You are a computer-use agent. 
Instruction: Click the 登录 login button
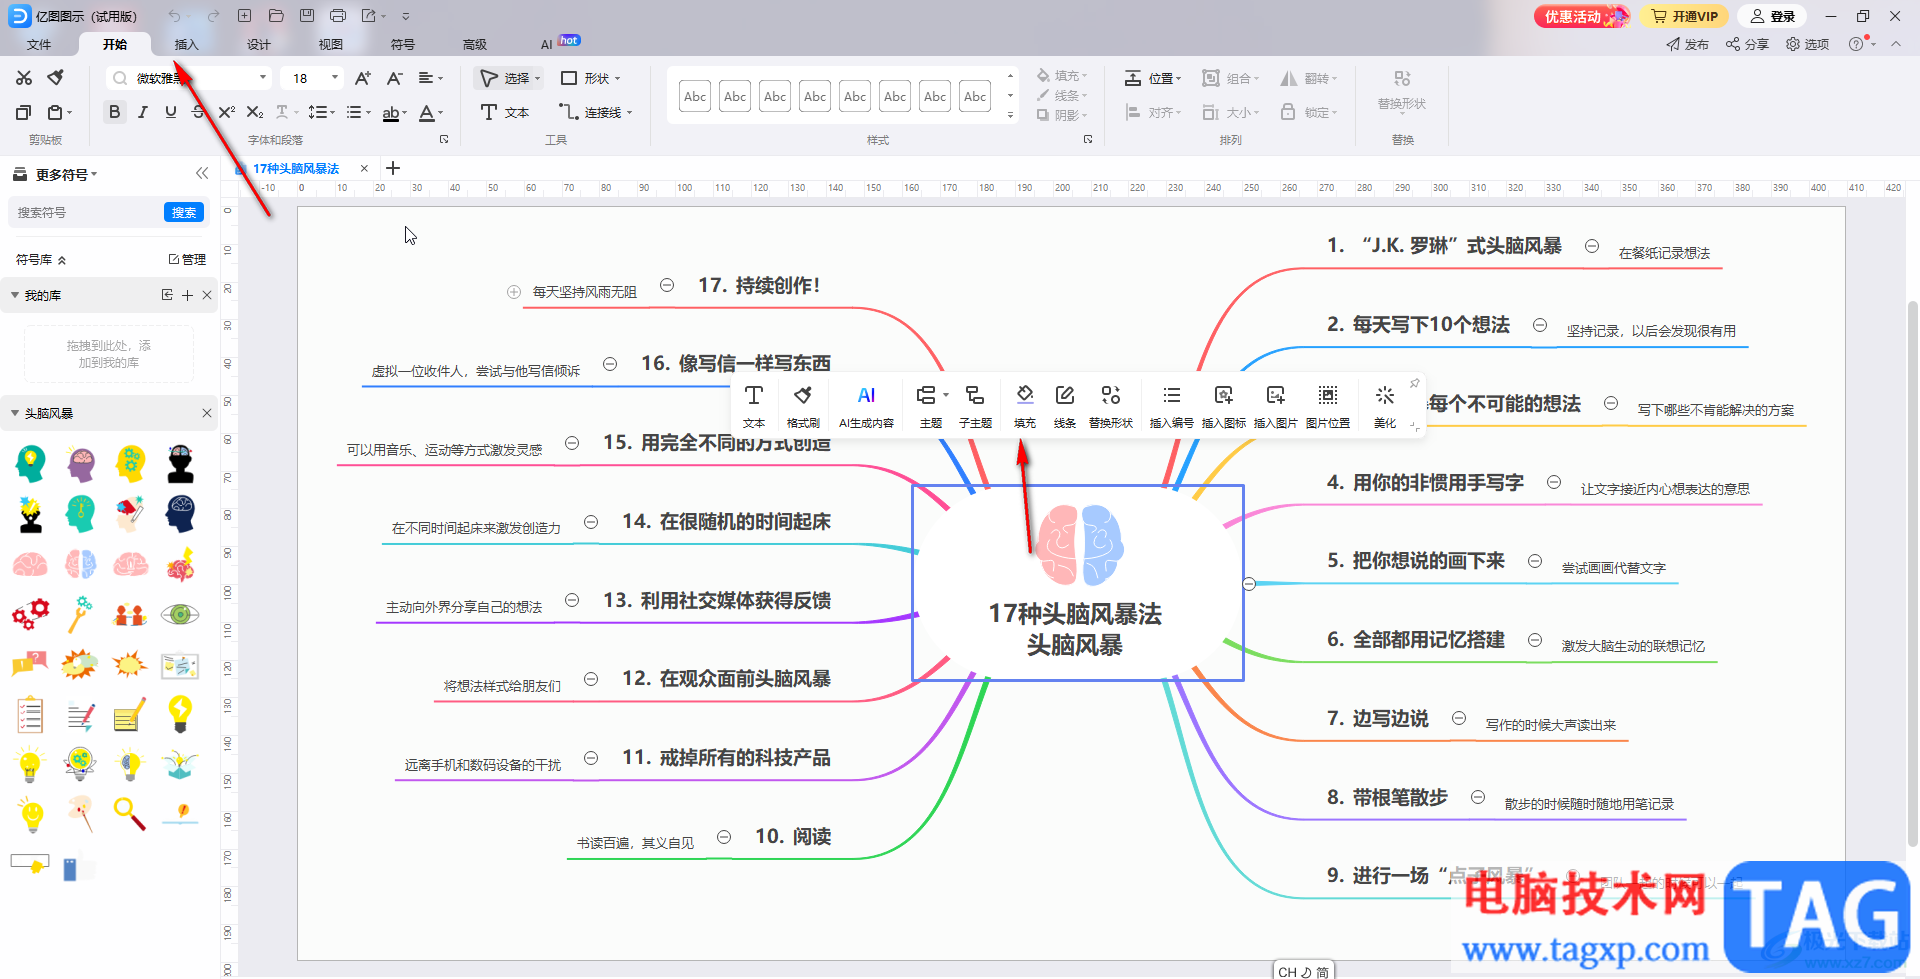(1772, 16)
